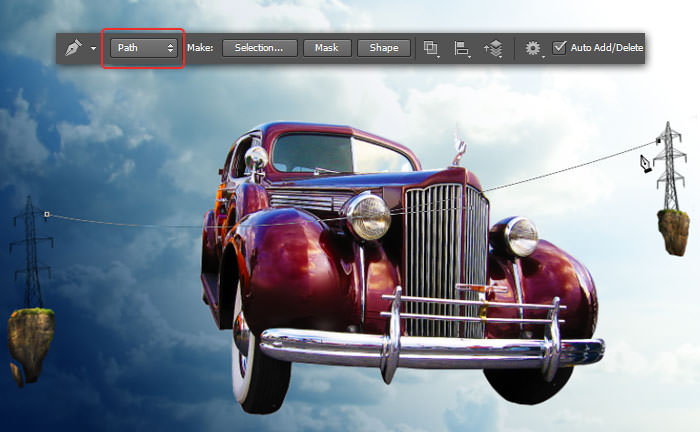This screenshot has height=432, width=700.
Task: Select the Pen tool icon
Action: (x=73, y=48)
